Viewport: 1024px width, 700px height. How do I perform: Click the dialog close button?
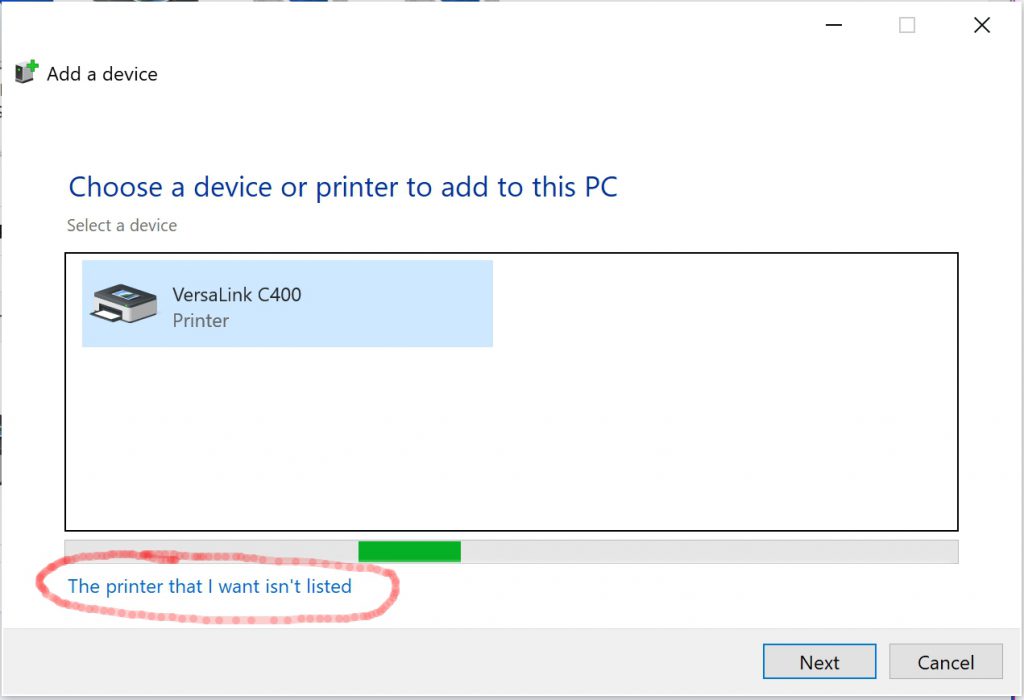click(981, 25)
